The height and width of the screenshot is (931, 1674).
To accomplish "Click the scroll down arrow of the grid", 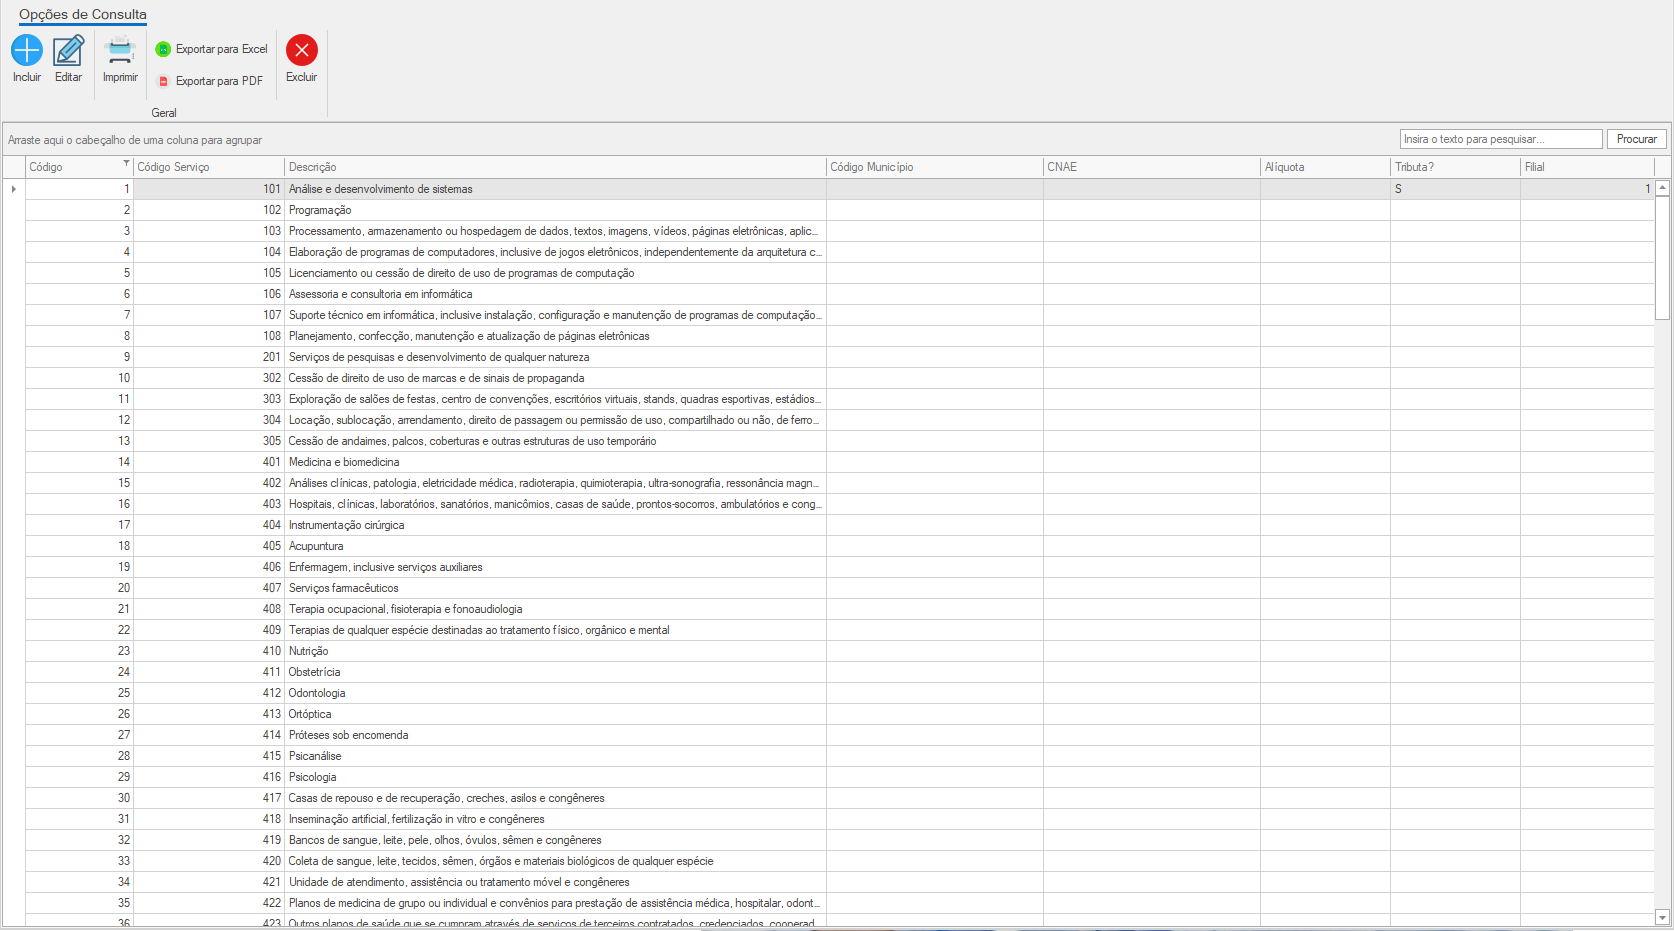I will click(1662, 917).
